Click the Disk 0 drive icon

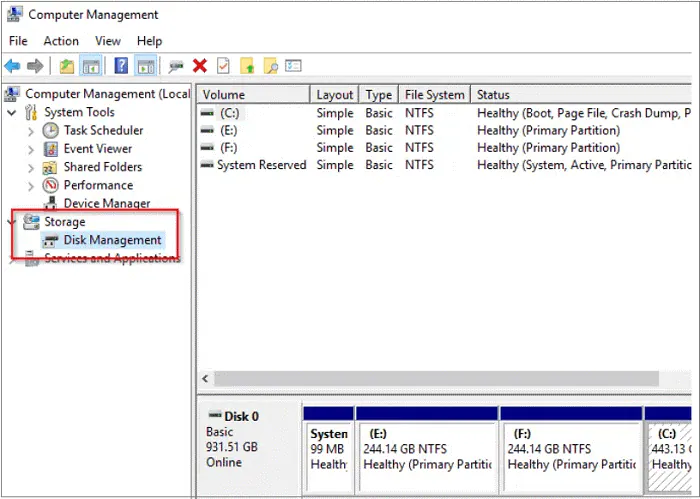215,415
